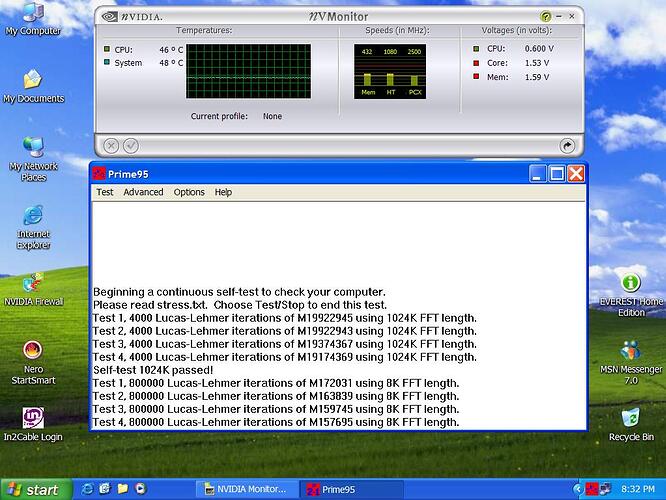Click nVMonitor help question mark icon
Screen dimensions: 666x500
545,17
